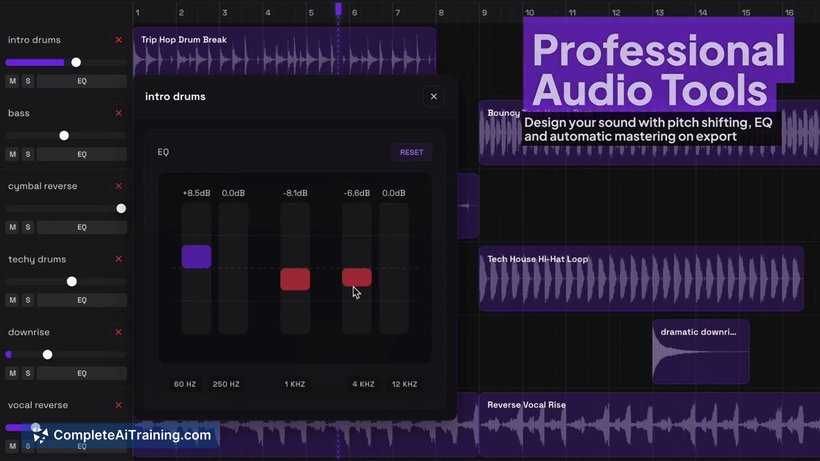820x461 pixels.
Task: Open EQ for cymbal reverse track
Action: pos(82,227)
